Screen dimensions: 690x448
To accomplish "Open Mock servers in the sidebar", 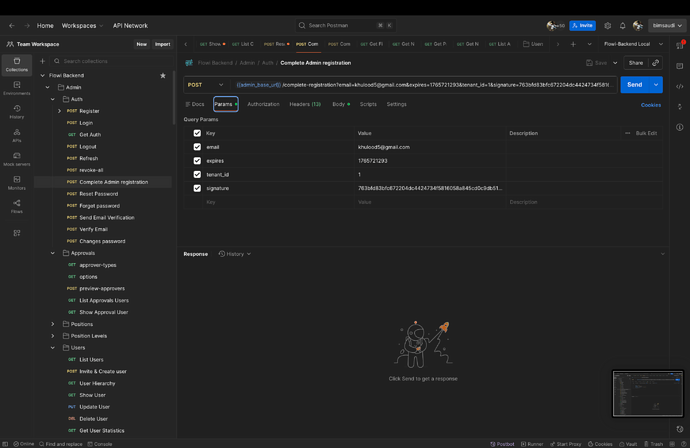I will (17, 159).
